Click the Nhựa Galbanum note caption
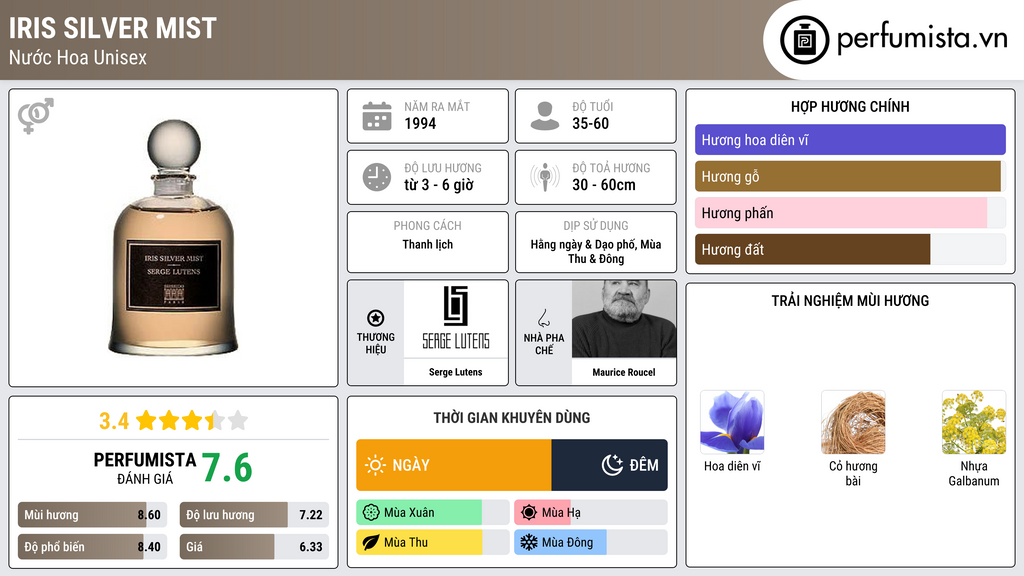The image size is (1024, 576). pos(974,473)
